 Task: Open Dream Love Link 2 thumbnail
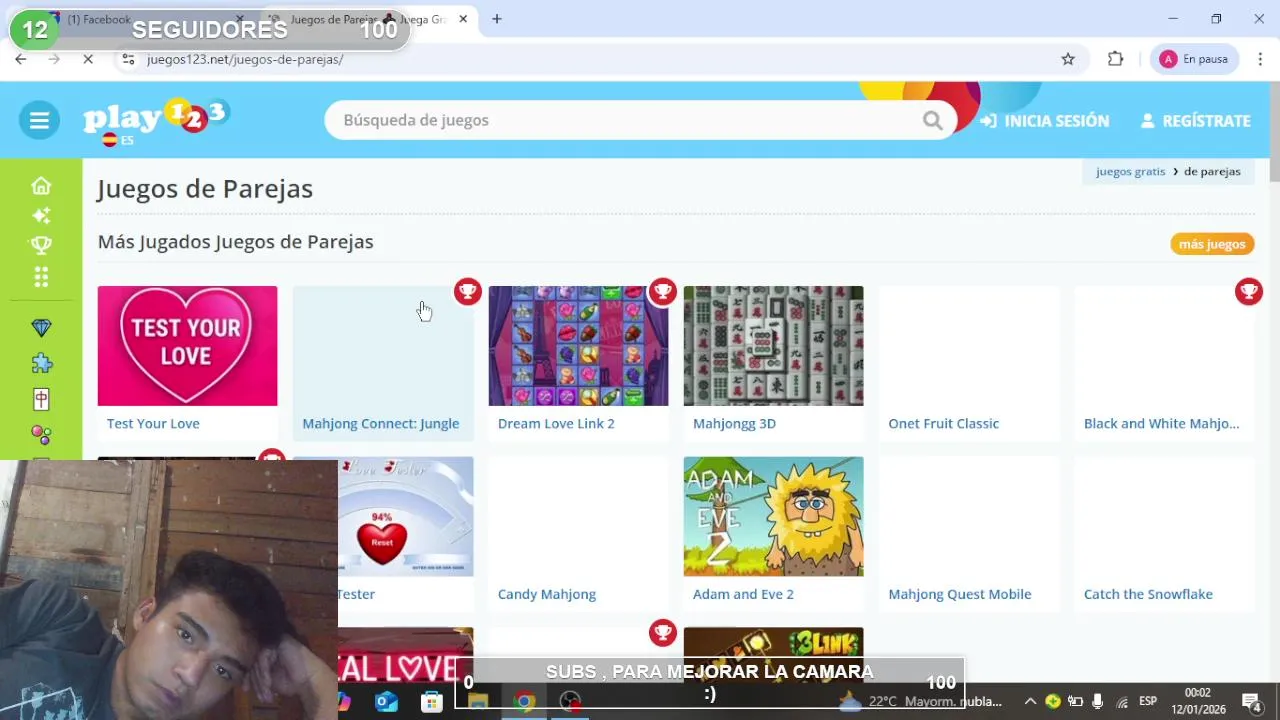point(578,346)
